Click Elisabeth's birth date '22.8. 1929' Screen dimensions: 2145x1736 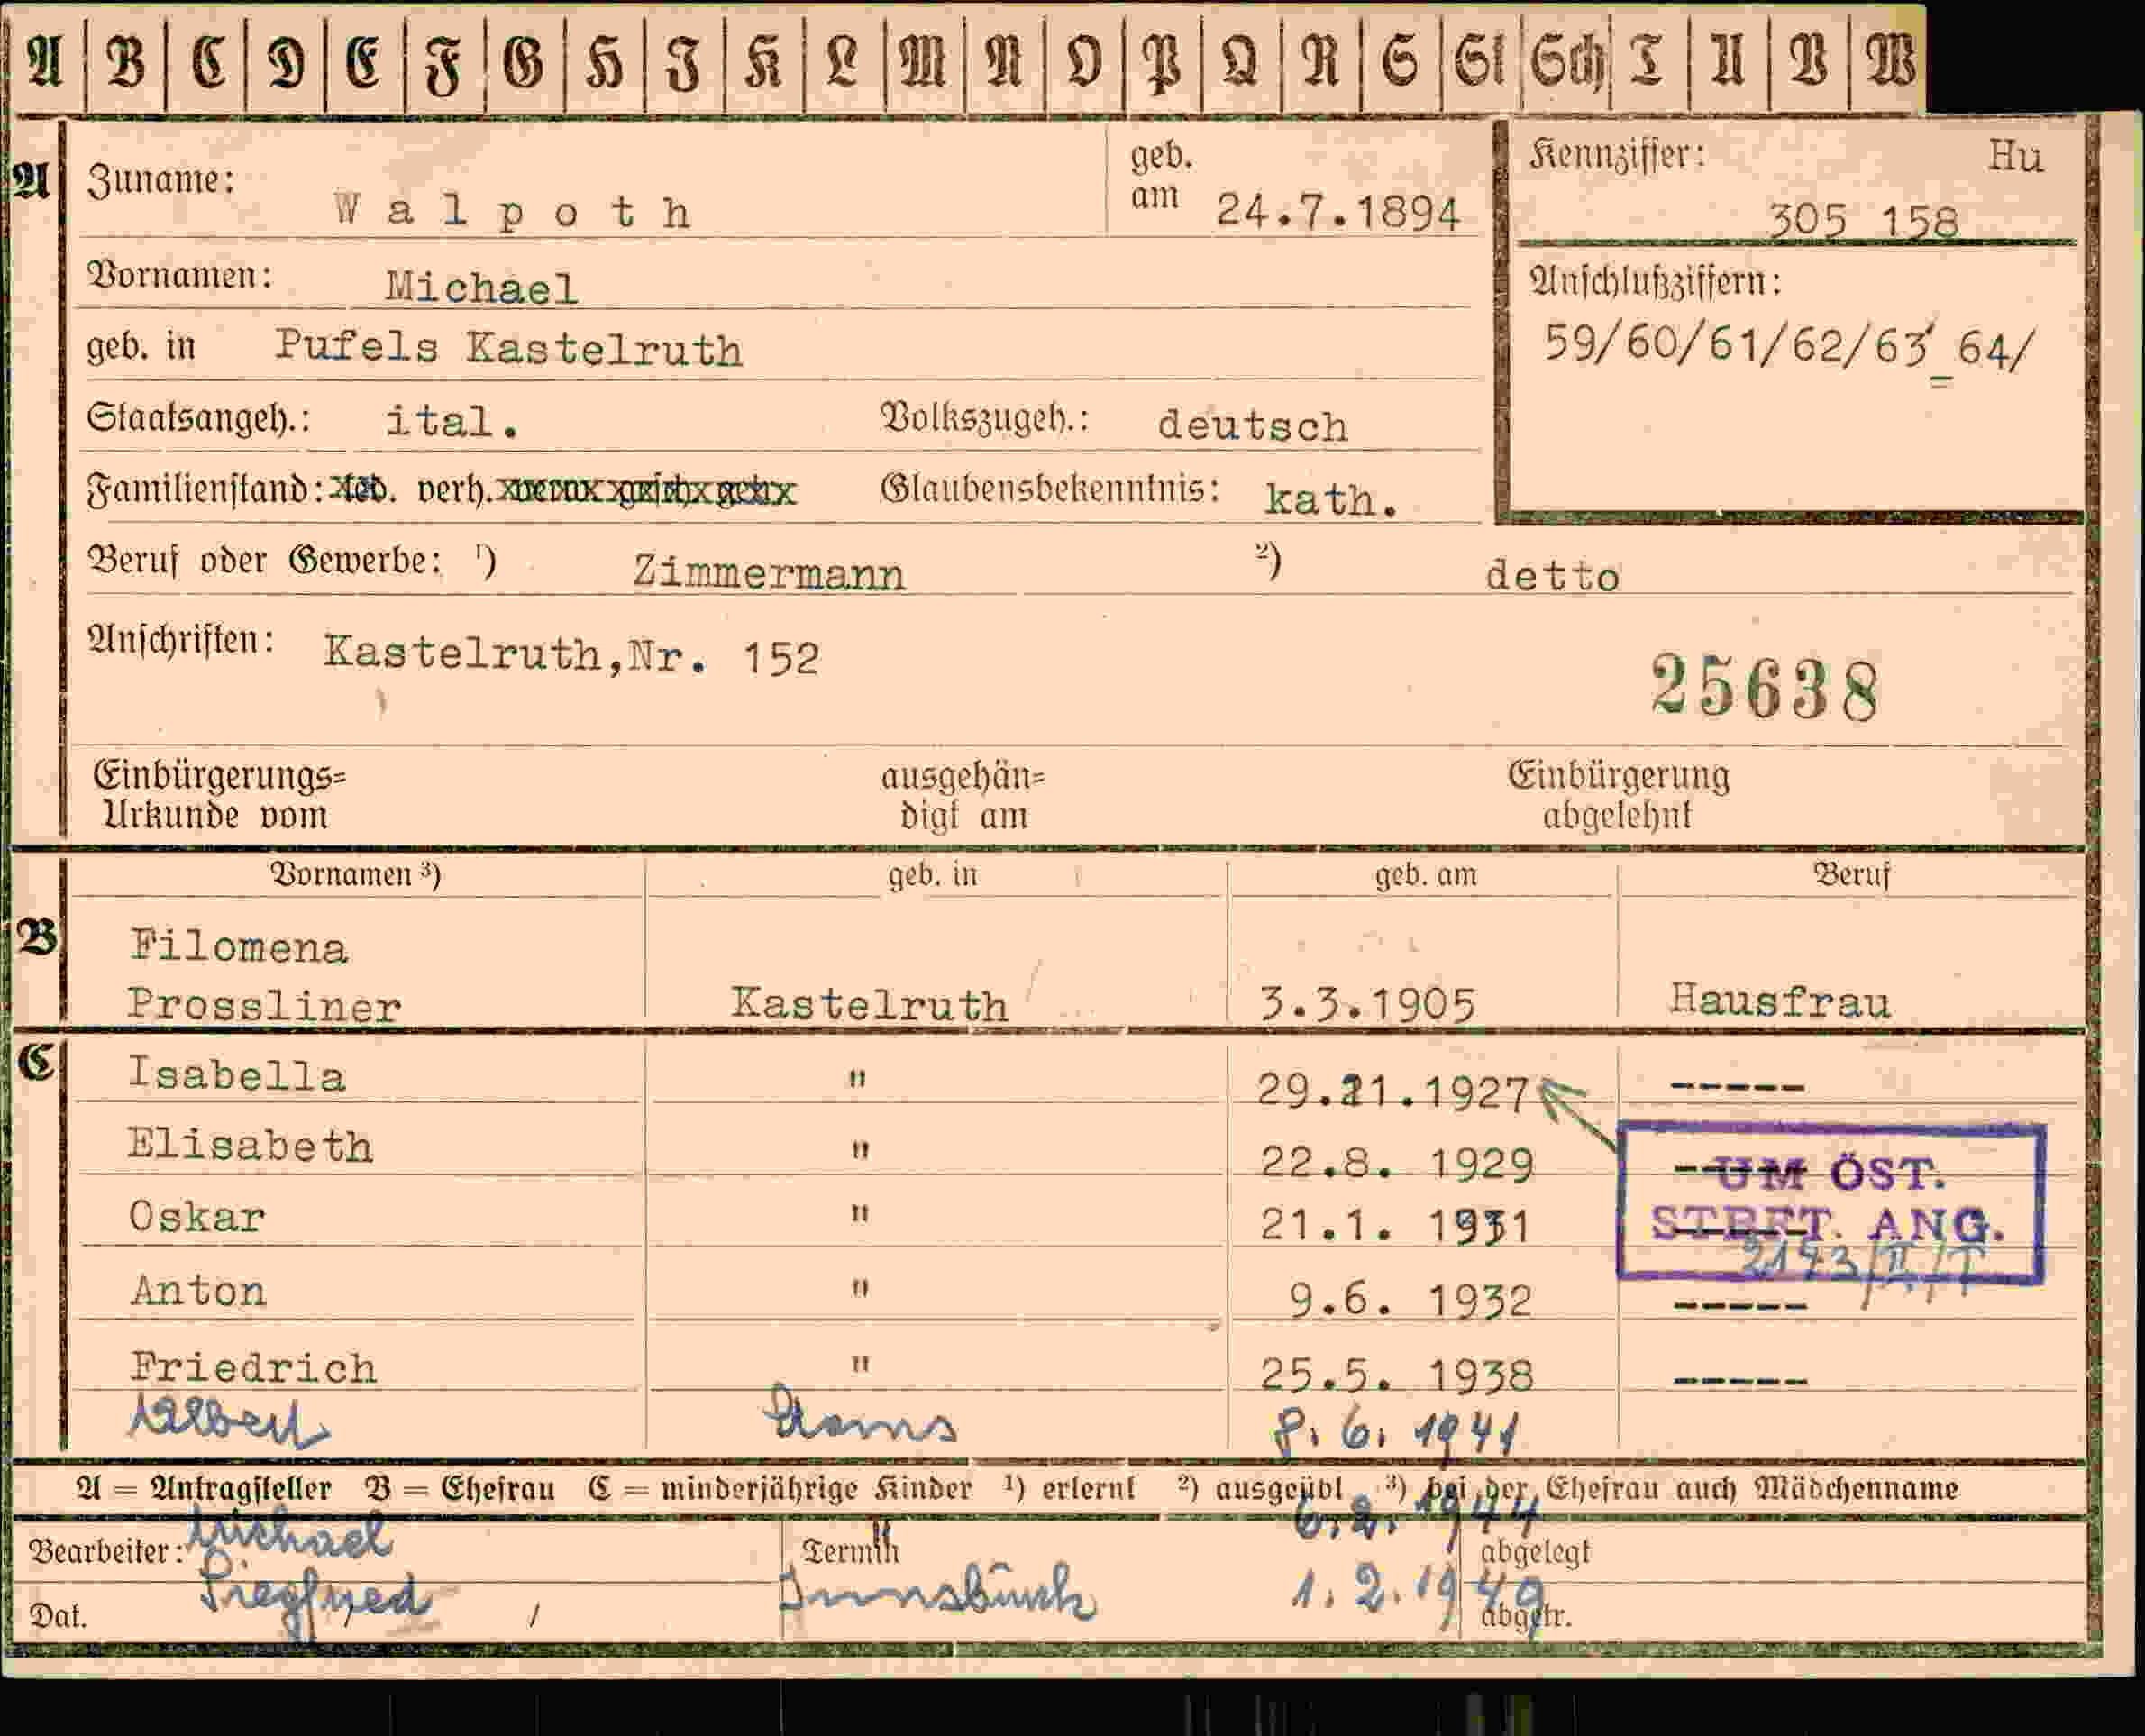pyautogui.click(x=1397, y=1163)
